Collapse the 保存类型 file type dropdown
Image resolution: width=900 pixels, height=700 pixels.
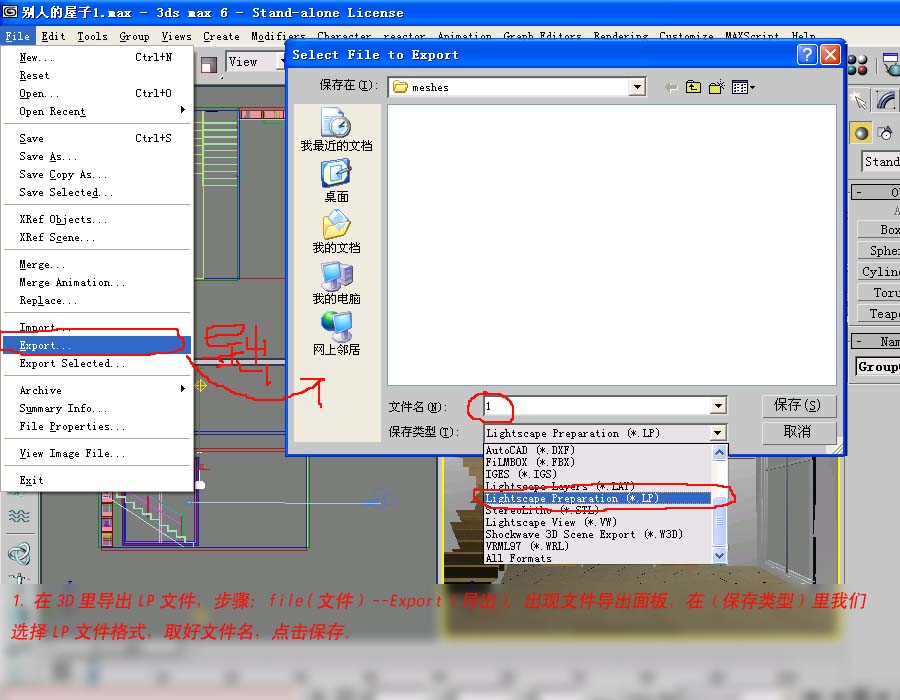click(x=718, y=433)
